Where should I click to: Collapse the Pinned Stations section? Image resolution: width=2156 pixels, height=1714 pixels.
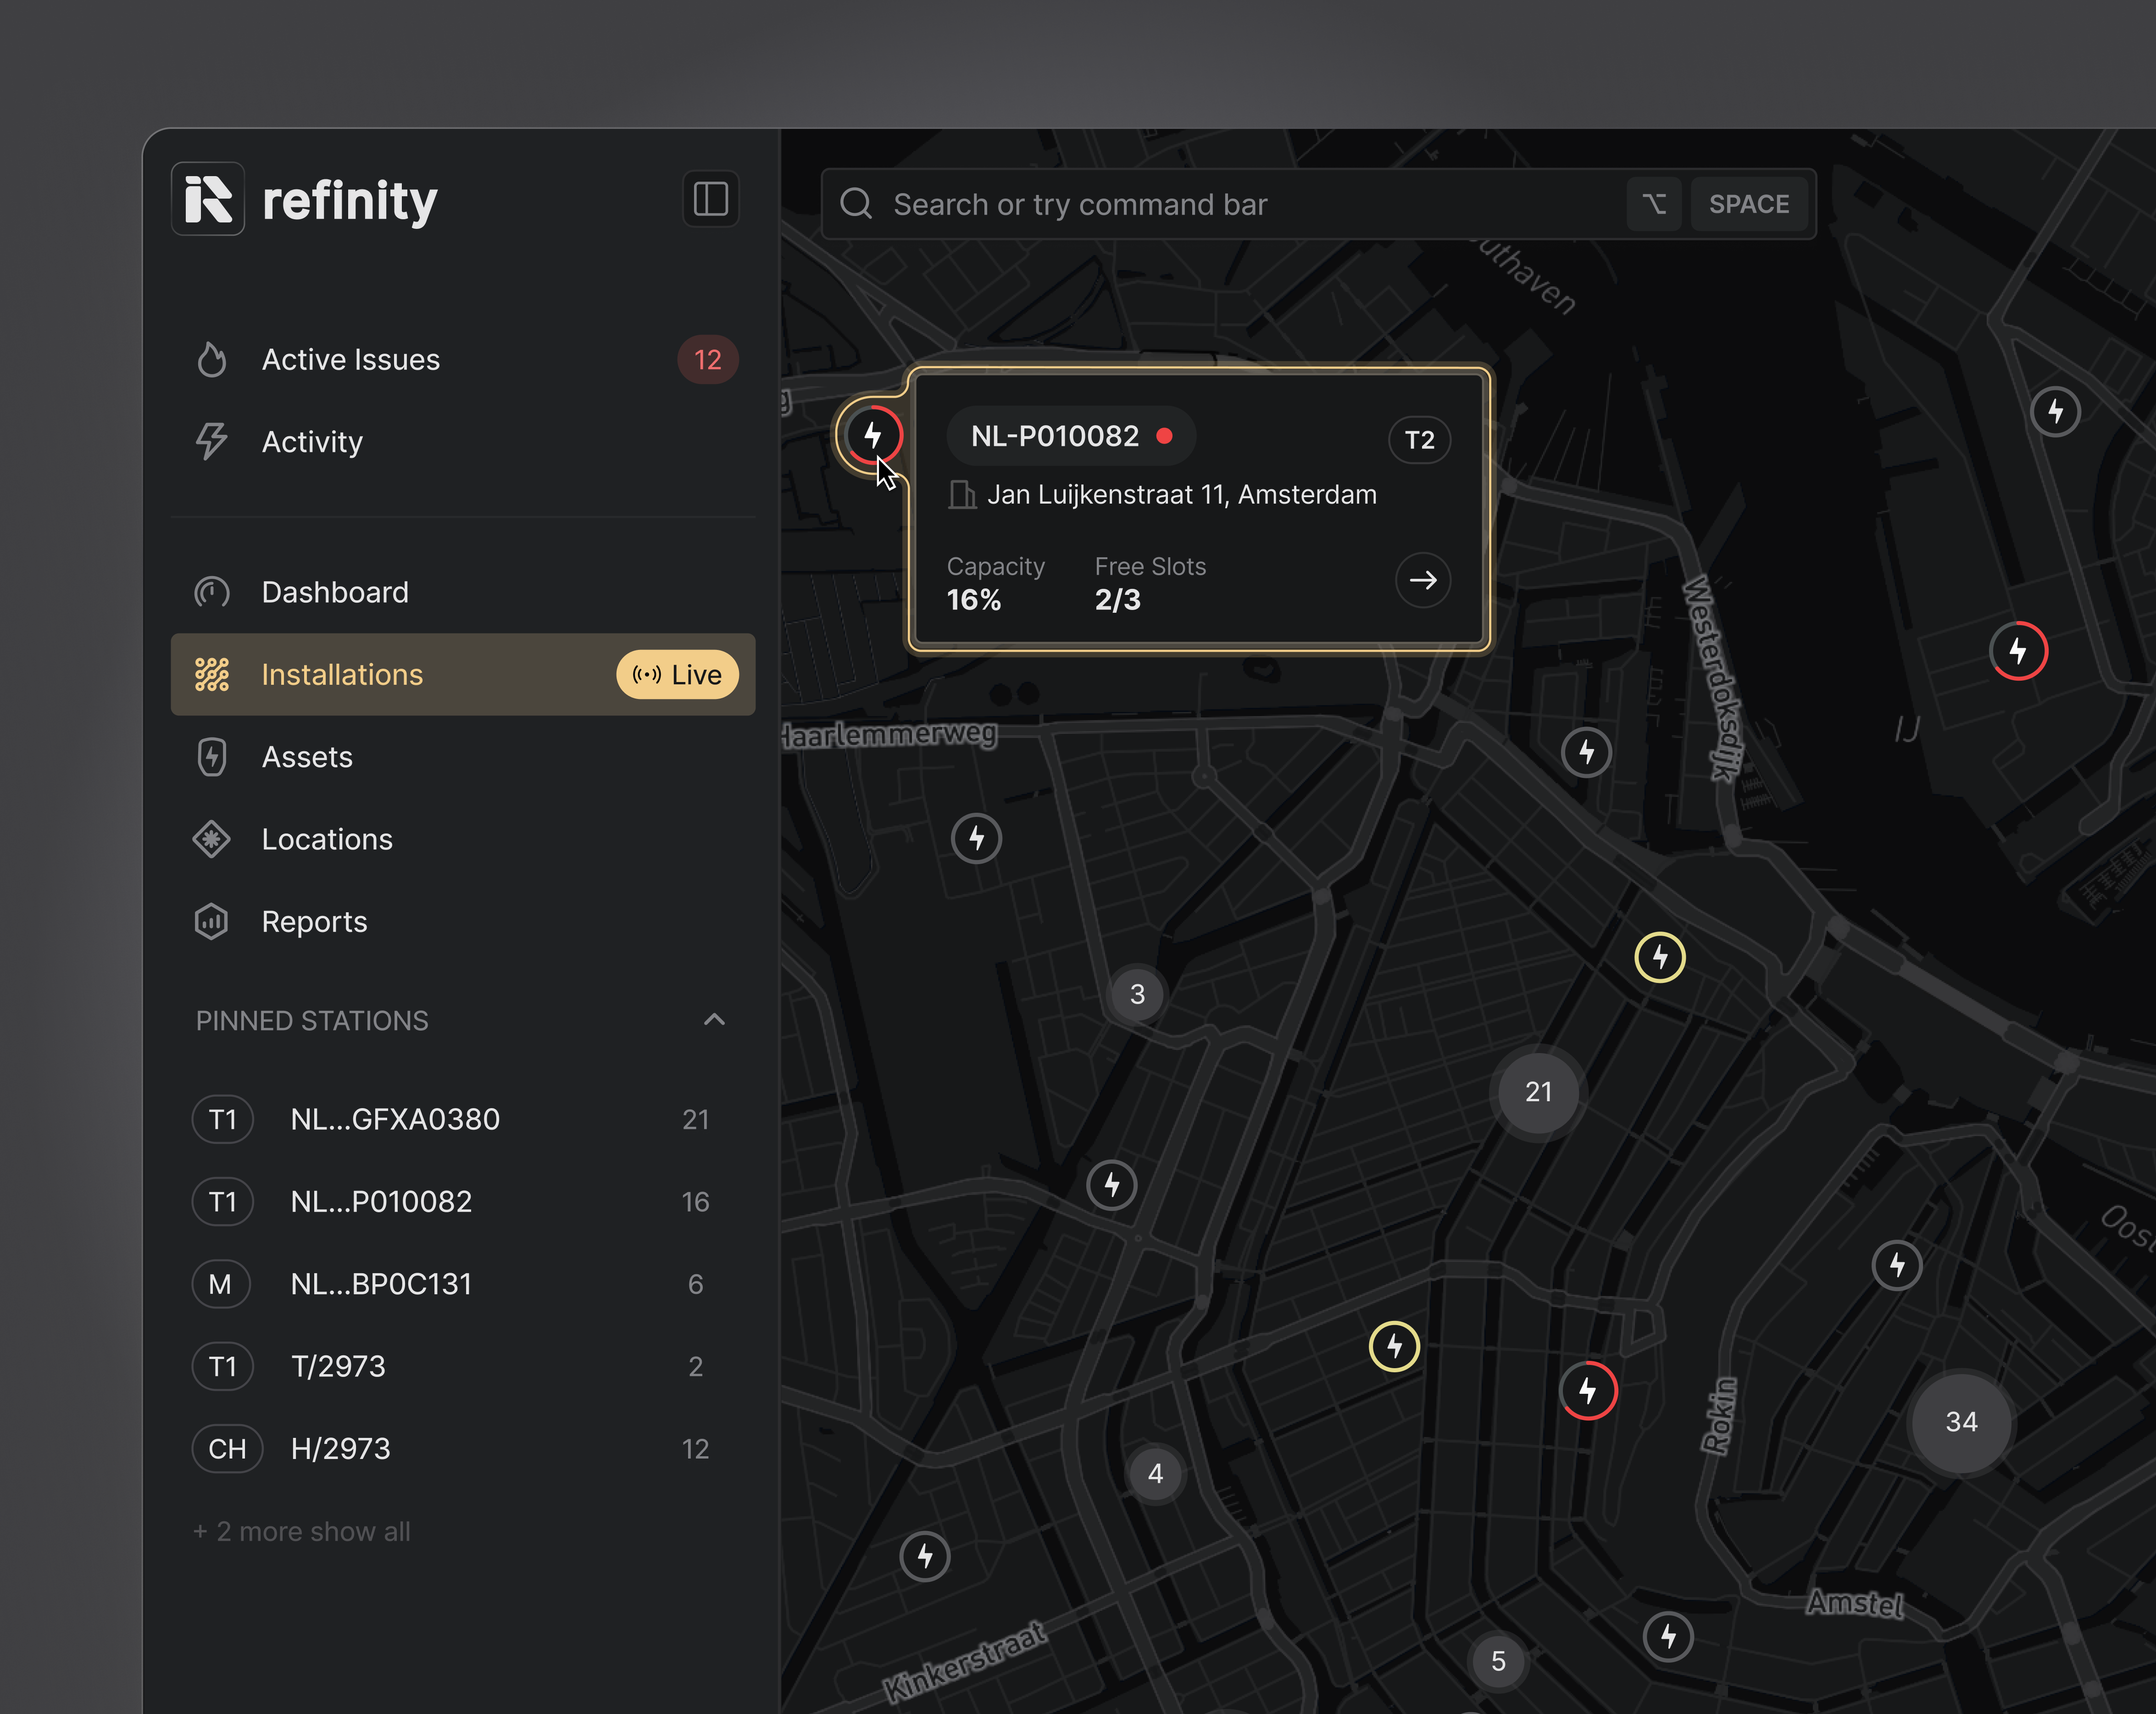pos(714,1019)
